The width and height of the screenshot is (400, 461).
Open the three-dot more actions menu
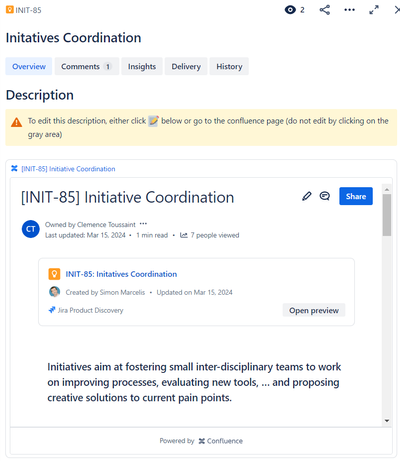tap(349, 10)
